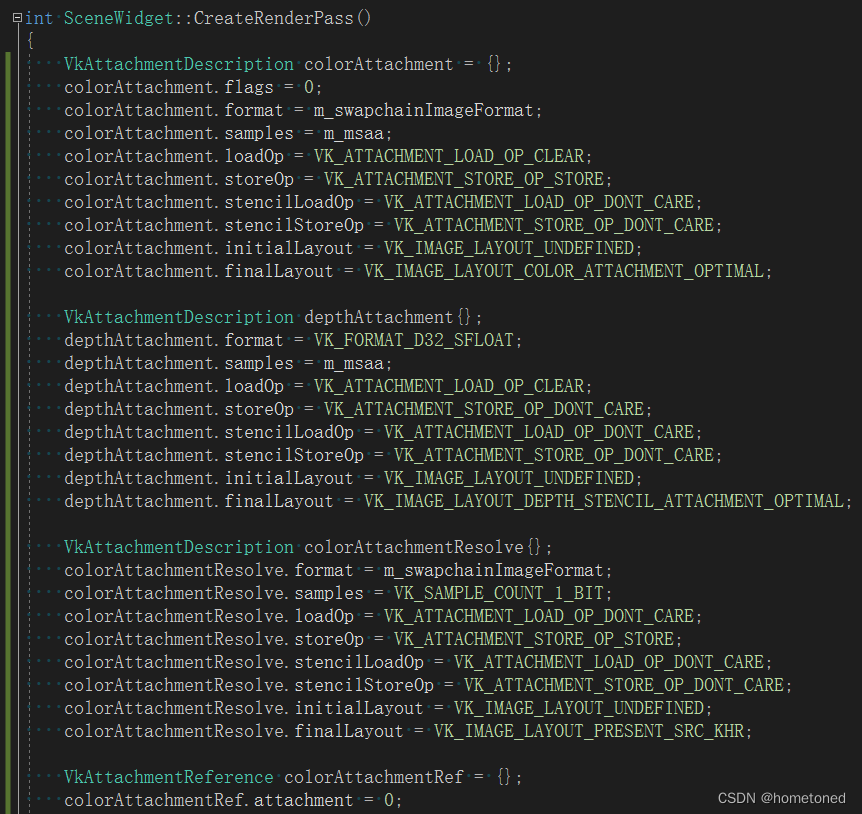This screenshot has width=862, height=814.
Task: Select VK_SAMPLE_COUNT_1_BIT constant
Action: pyautogui.click(x=498, y=592)
